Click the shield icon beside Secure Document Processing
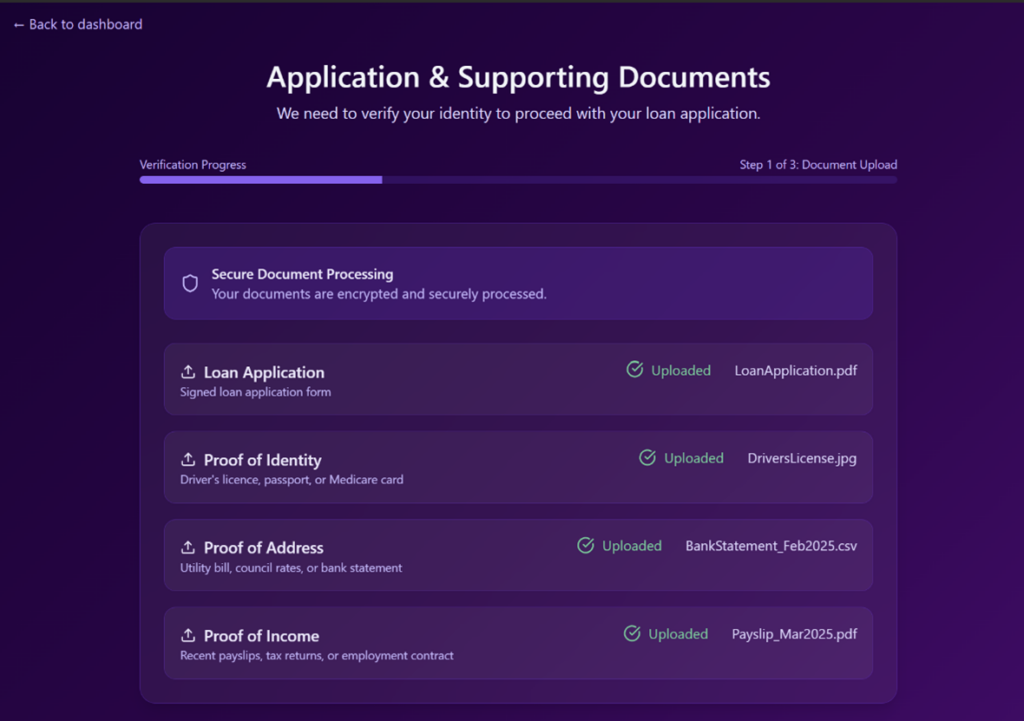 (x=190, y=283)
